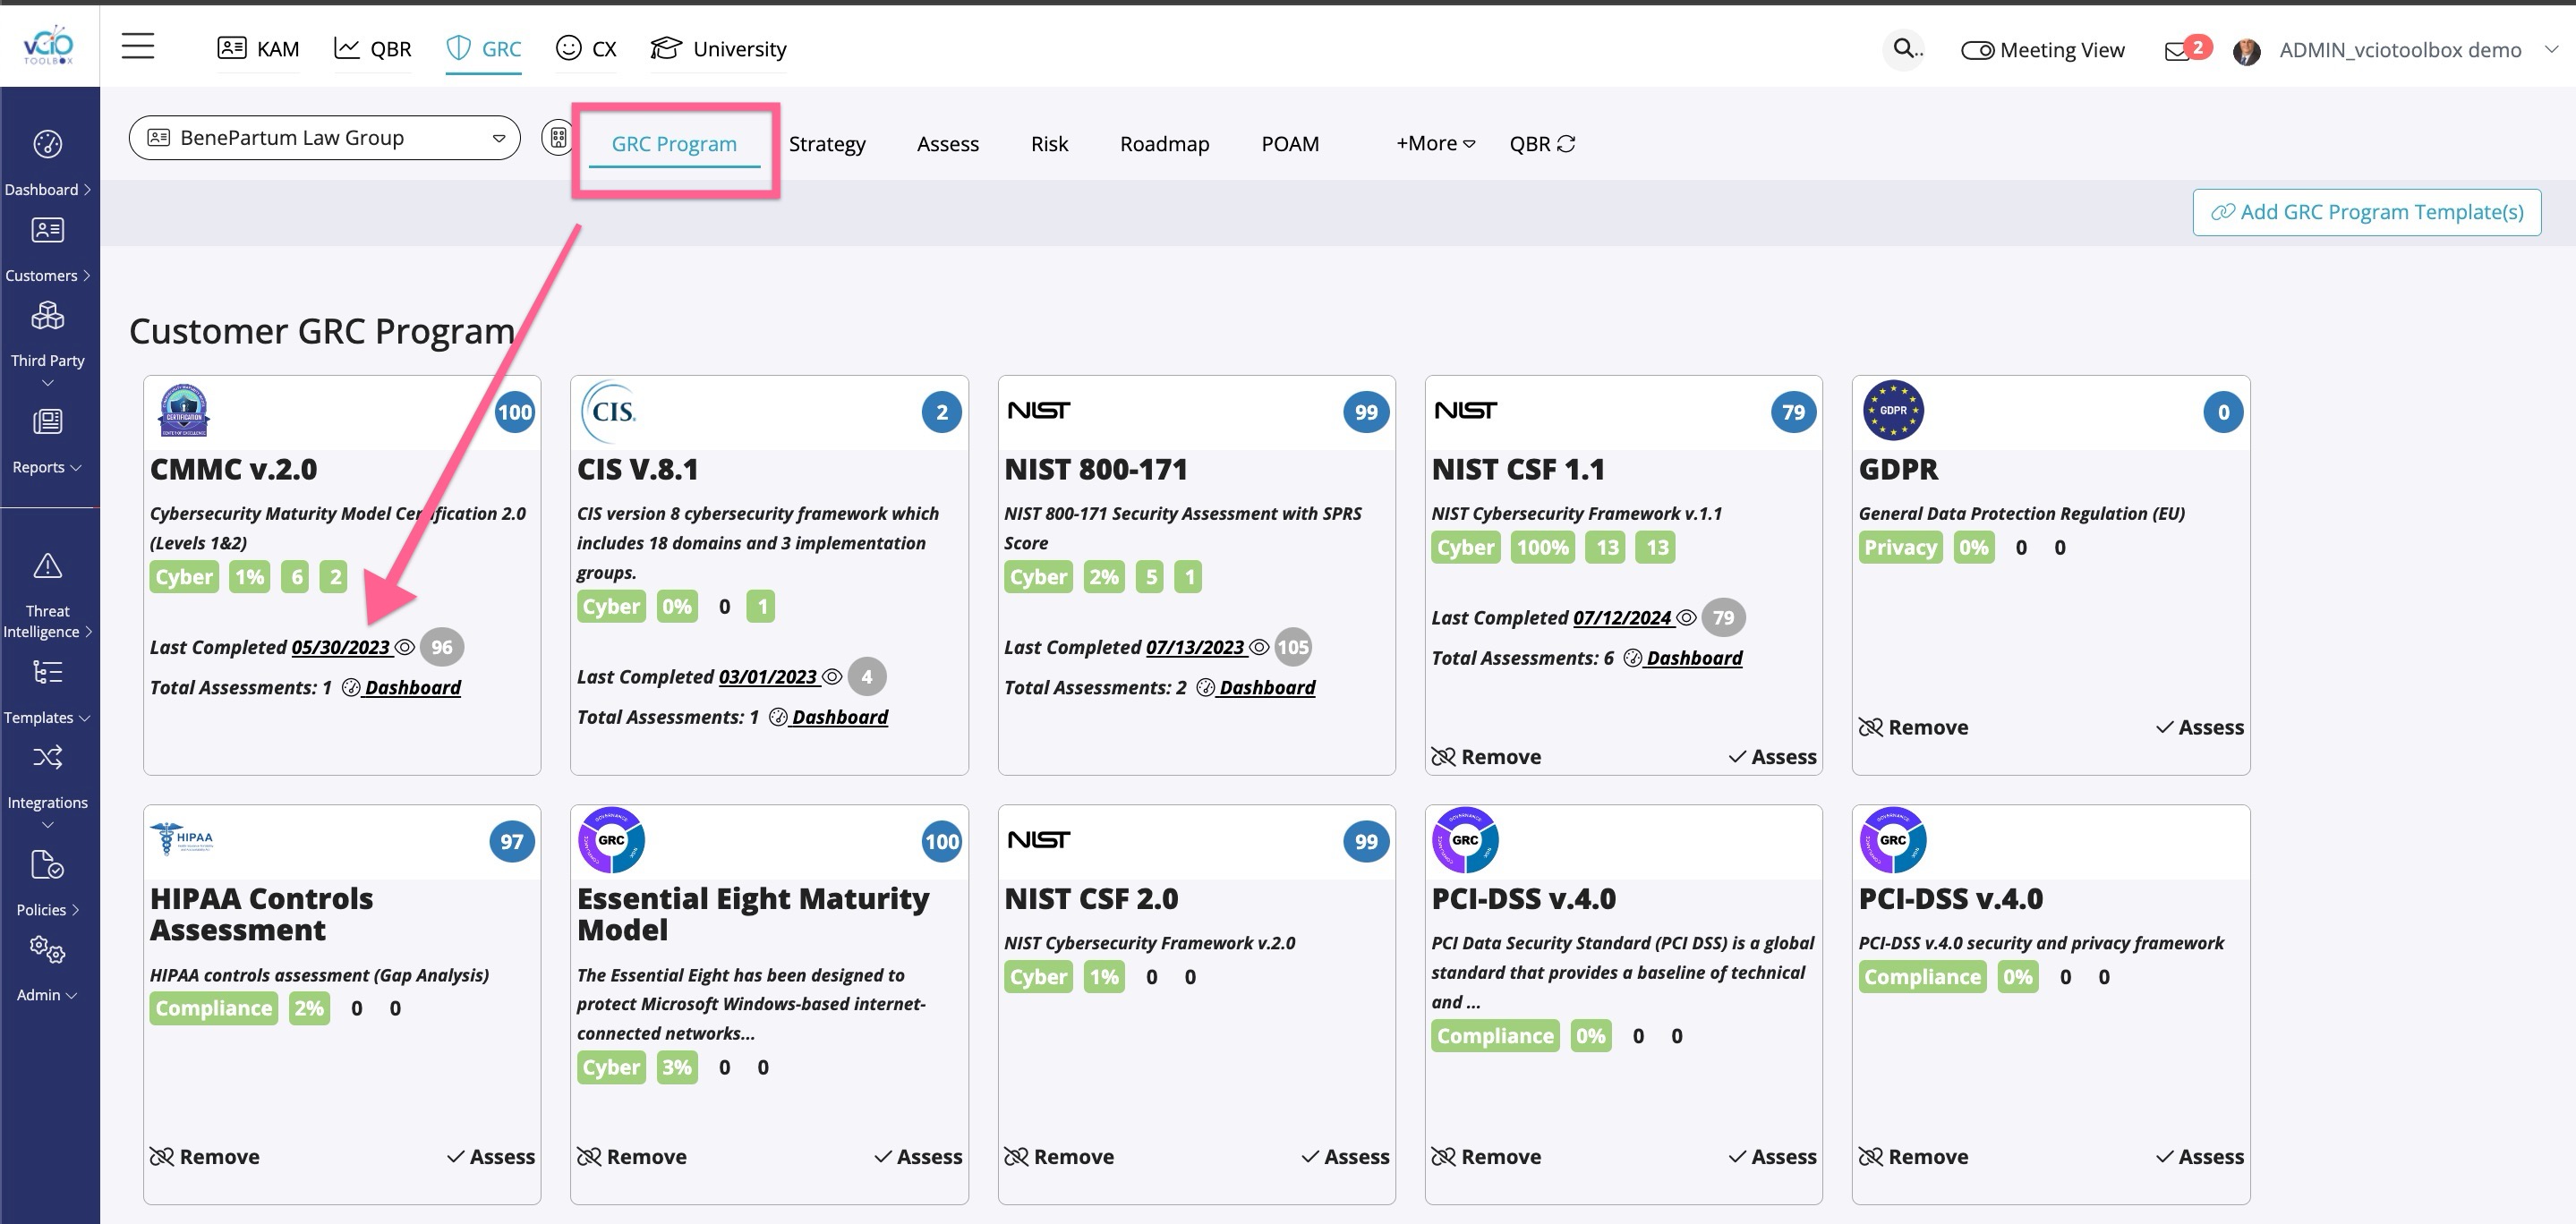
Task: Open the Third Party cubes icon
Action: pyautogui.click(x=48, y=317)
